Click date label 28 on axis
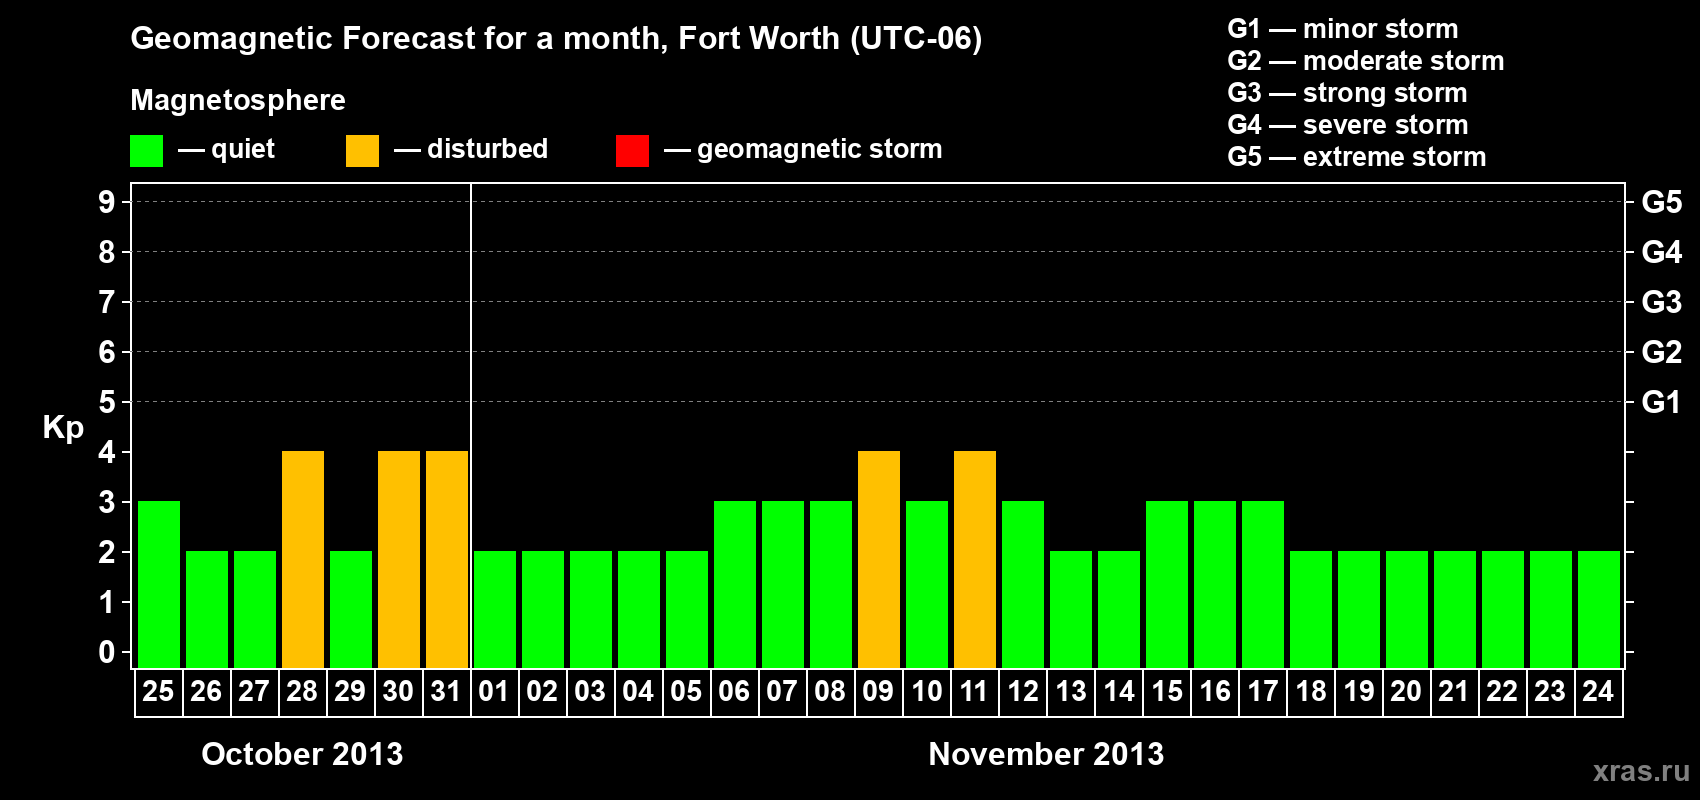Screen dimensions: 1700x800 click(x=302, y=692)
